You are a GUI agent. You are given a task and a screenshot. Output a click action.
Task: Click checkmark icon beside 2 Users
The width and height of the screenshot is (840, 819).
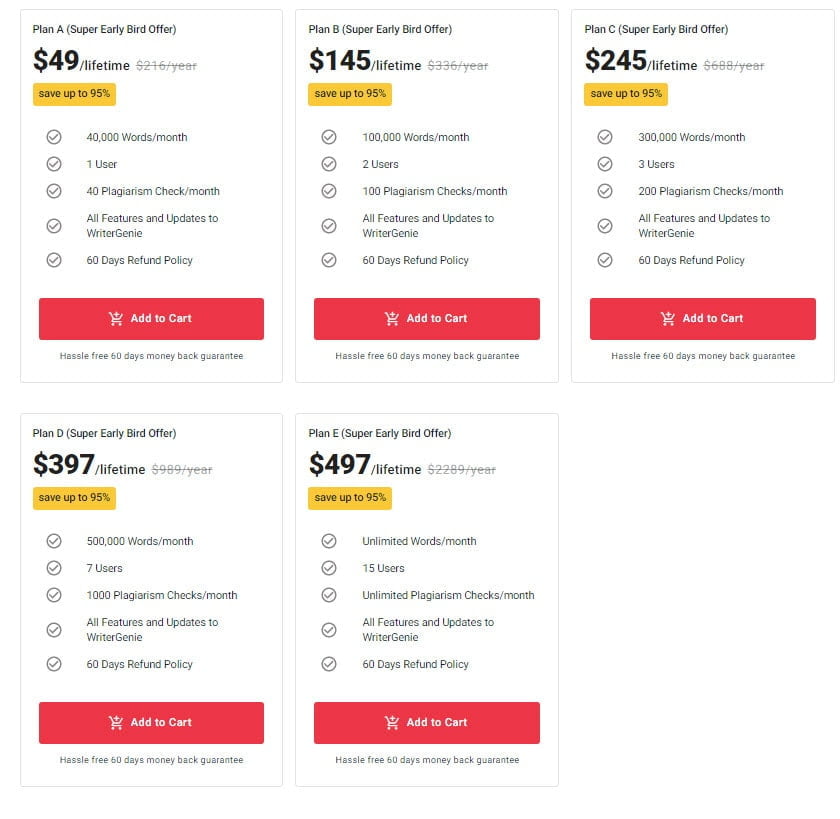[x=329, y=164]
